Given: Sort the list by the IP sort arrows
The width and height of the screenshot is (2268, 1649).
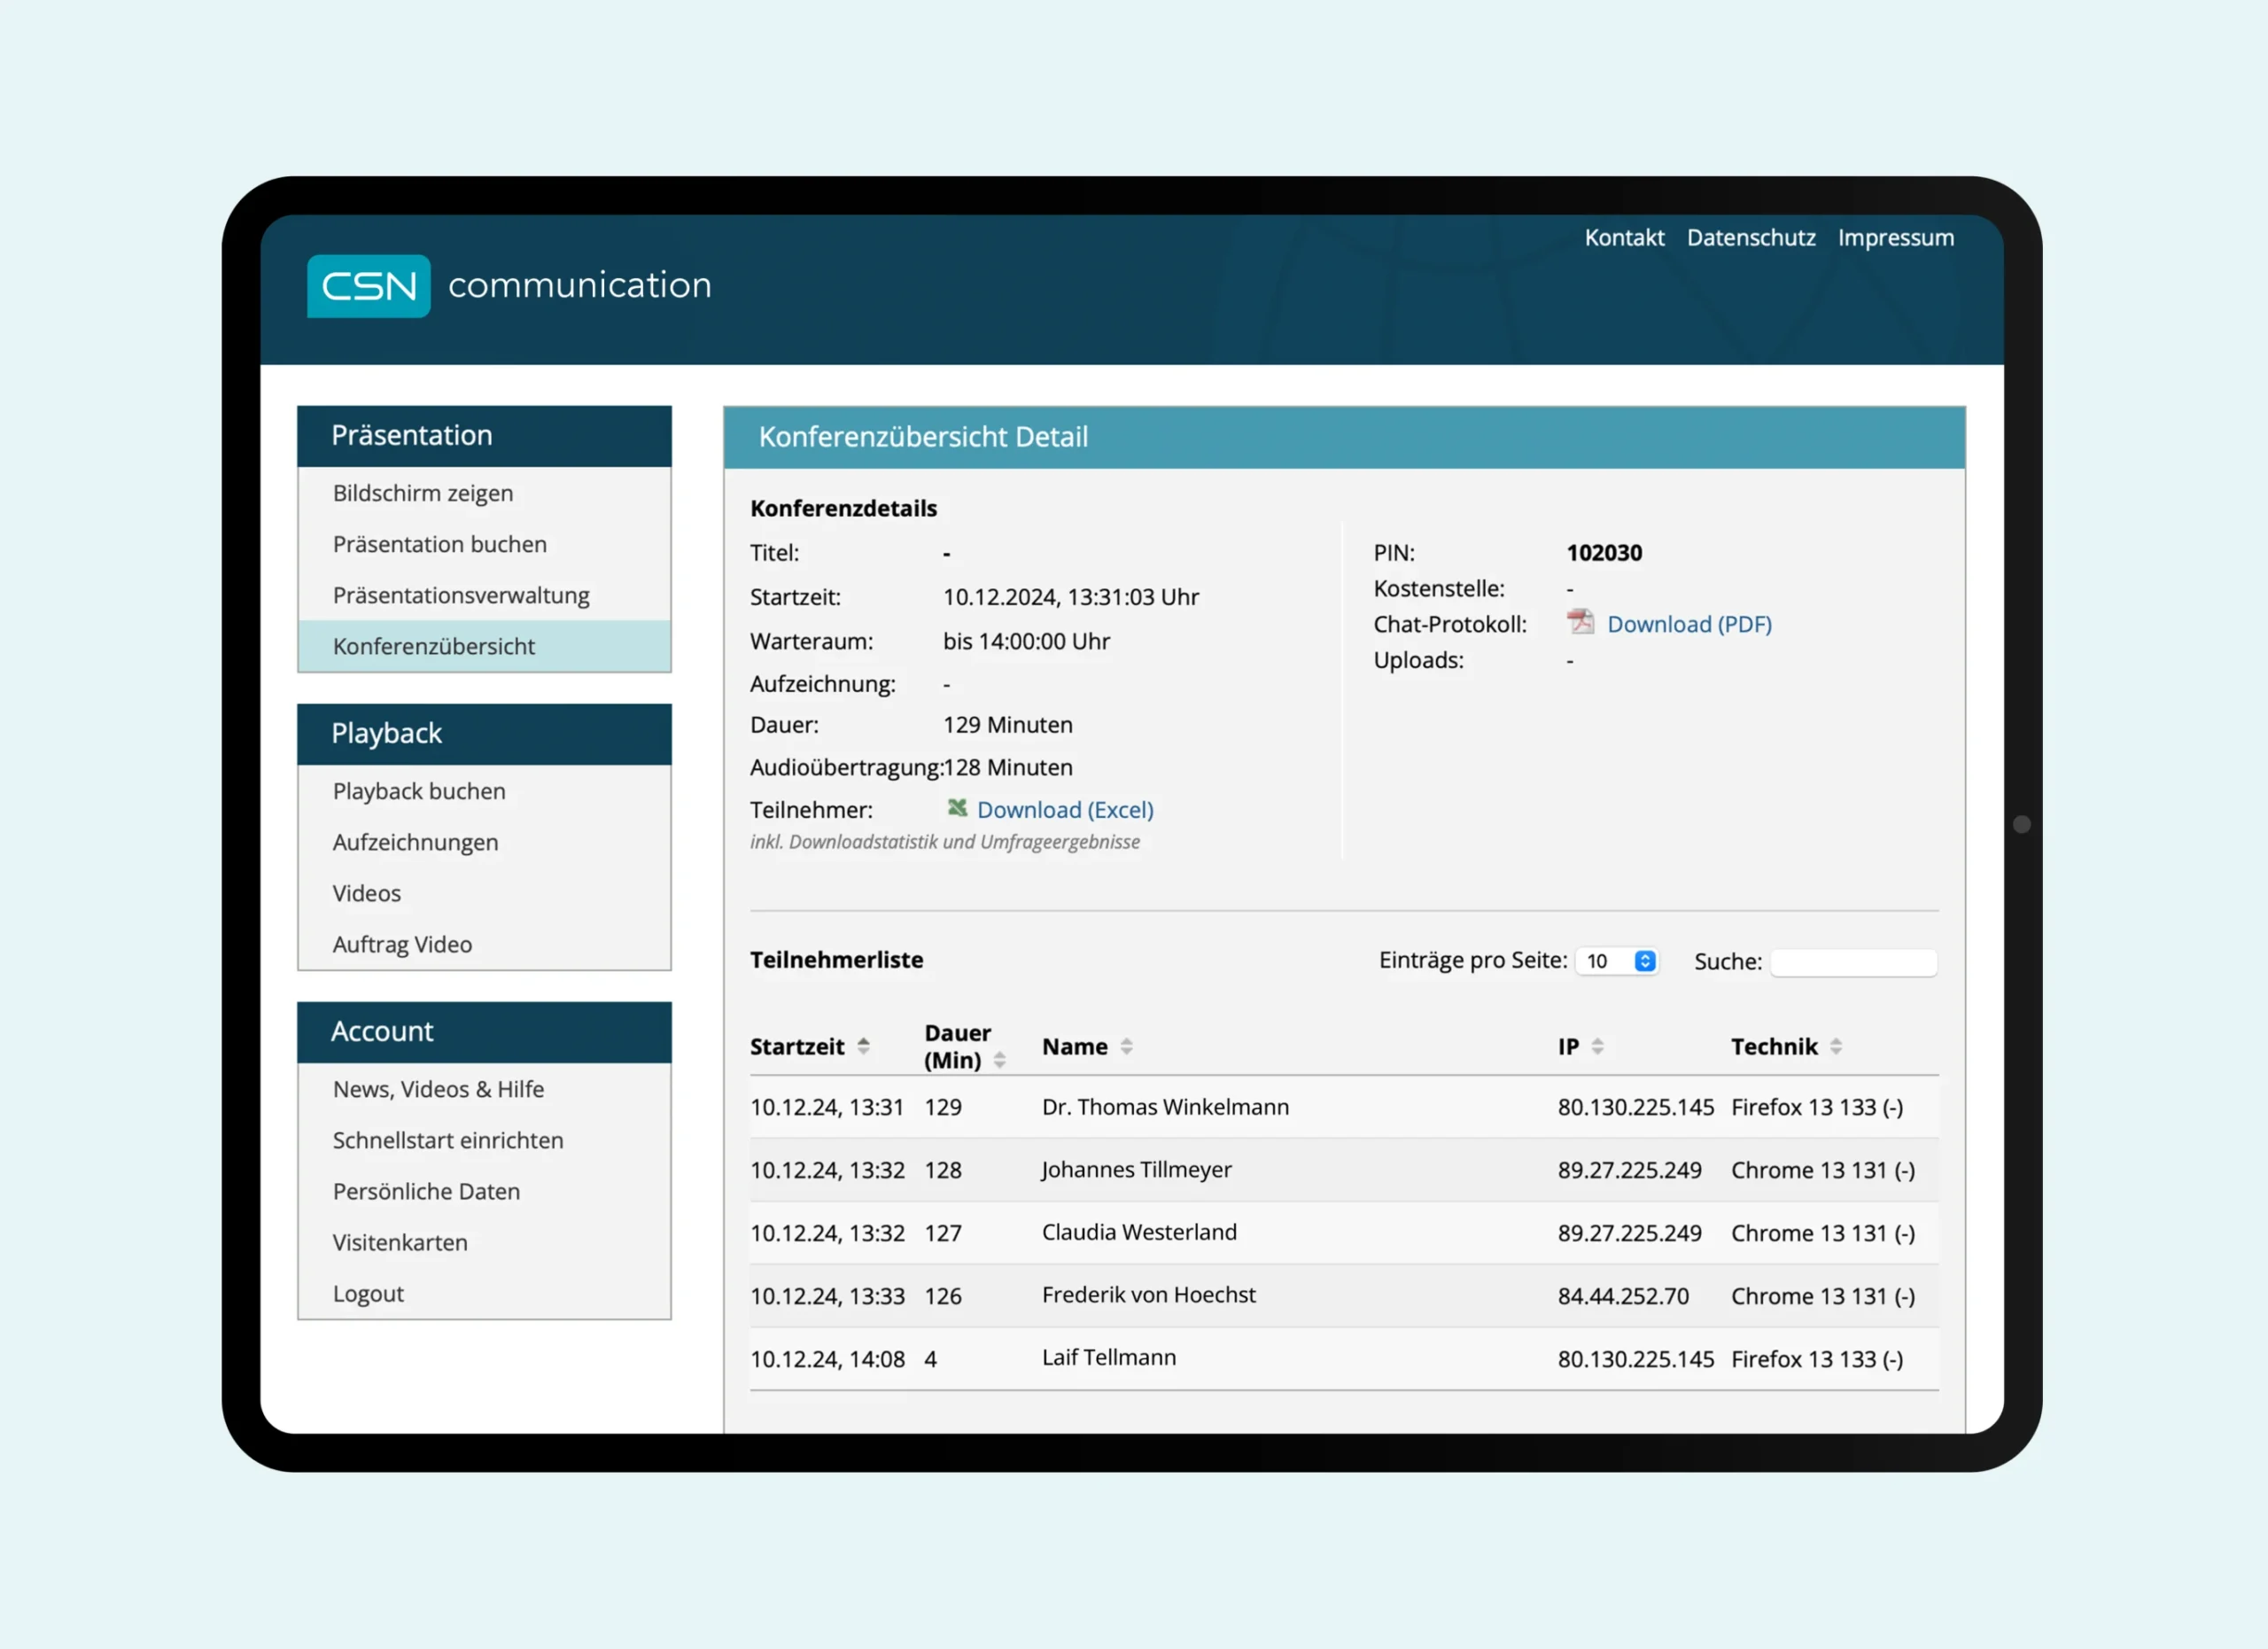Looking at the screenshot, I should click(x=1598, y=1046).
